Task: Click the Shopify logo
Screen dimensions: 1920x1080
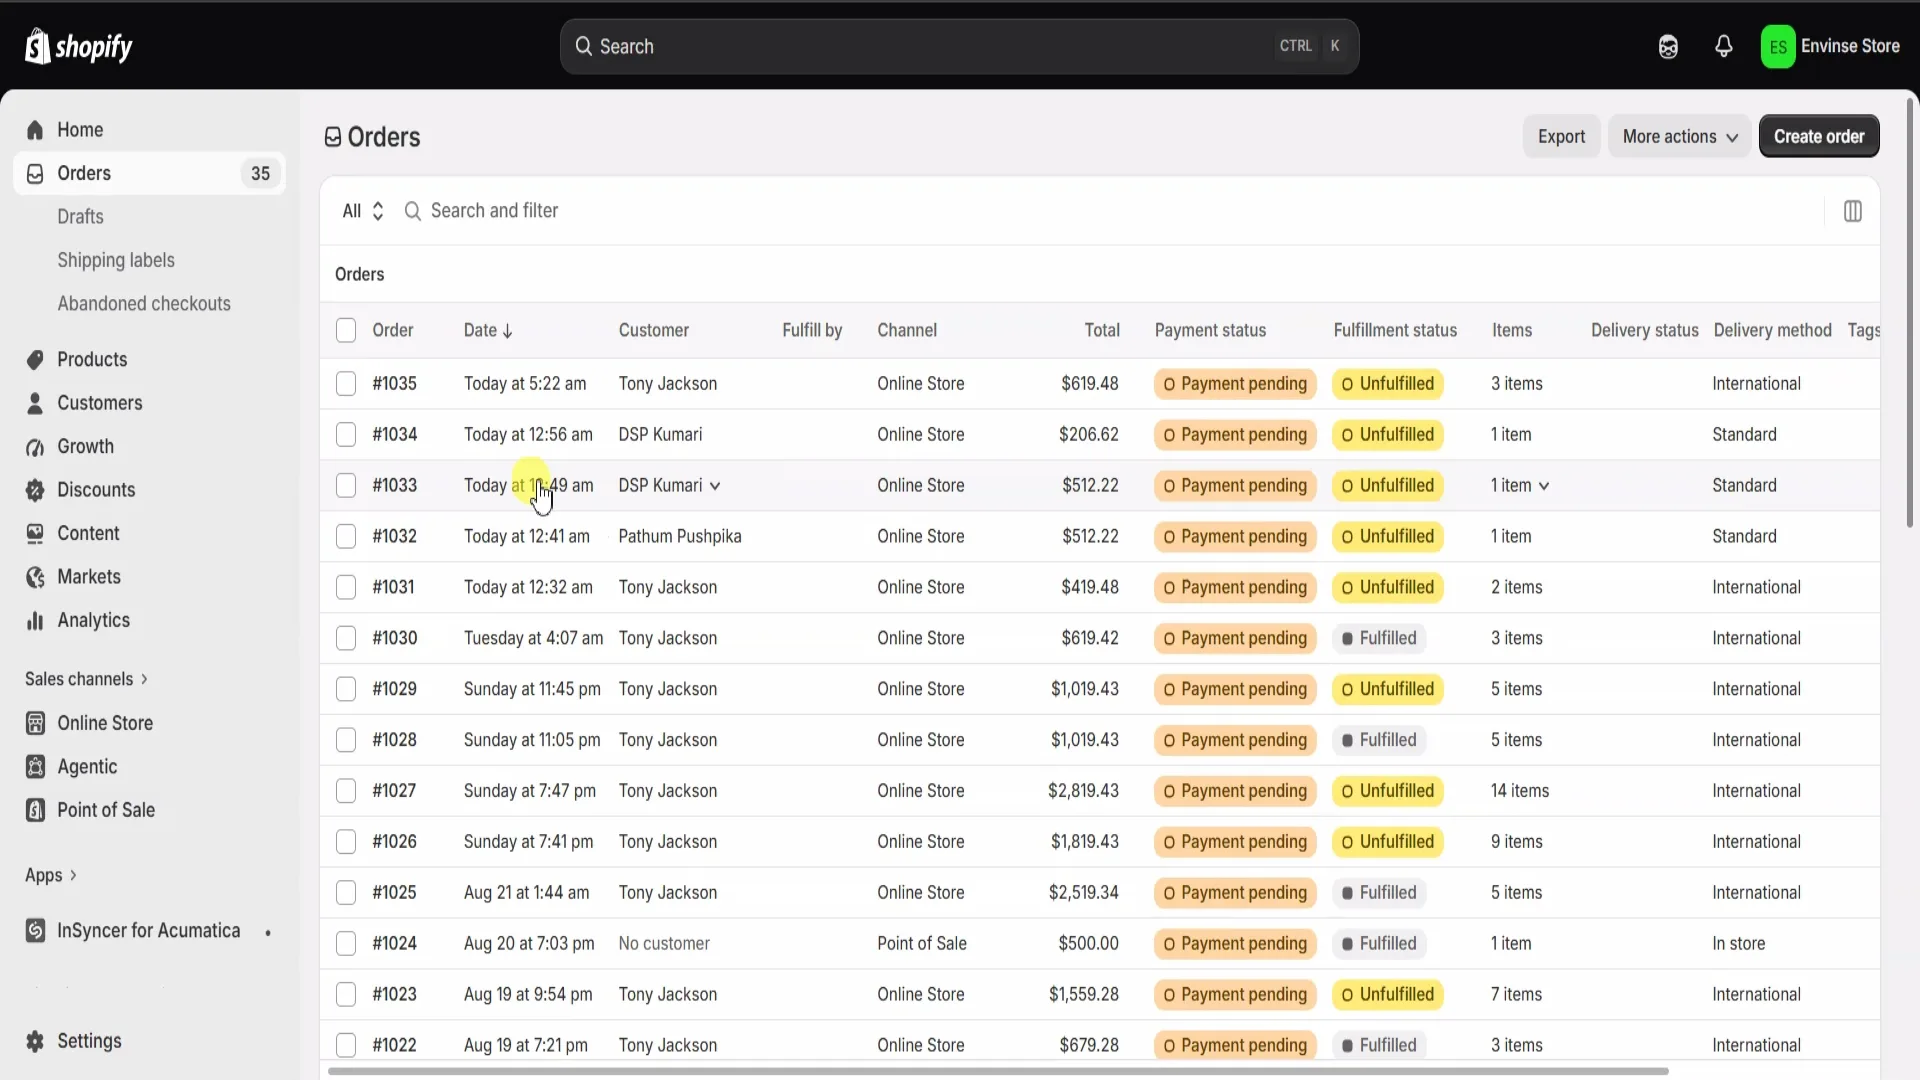Action: pyautogui.click(x=78, y=46)
